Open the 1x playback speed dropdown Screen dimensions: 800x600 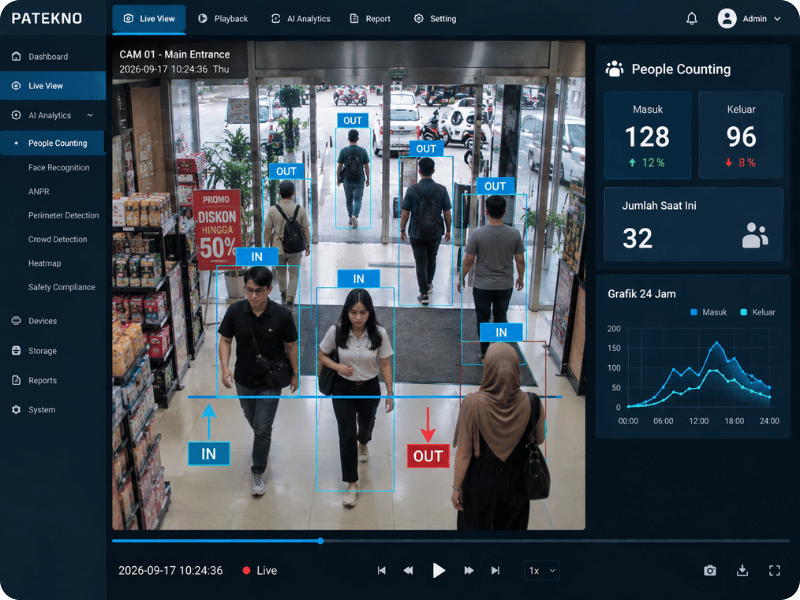pos(542,570)
